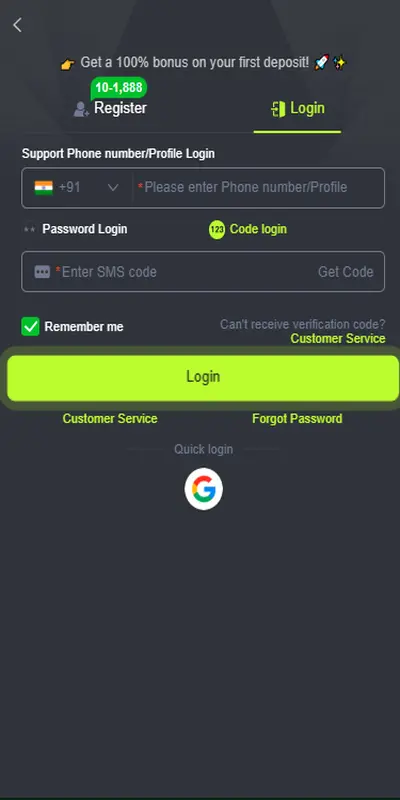Click the SMS code message icon

42,271
